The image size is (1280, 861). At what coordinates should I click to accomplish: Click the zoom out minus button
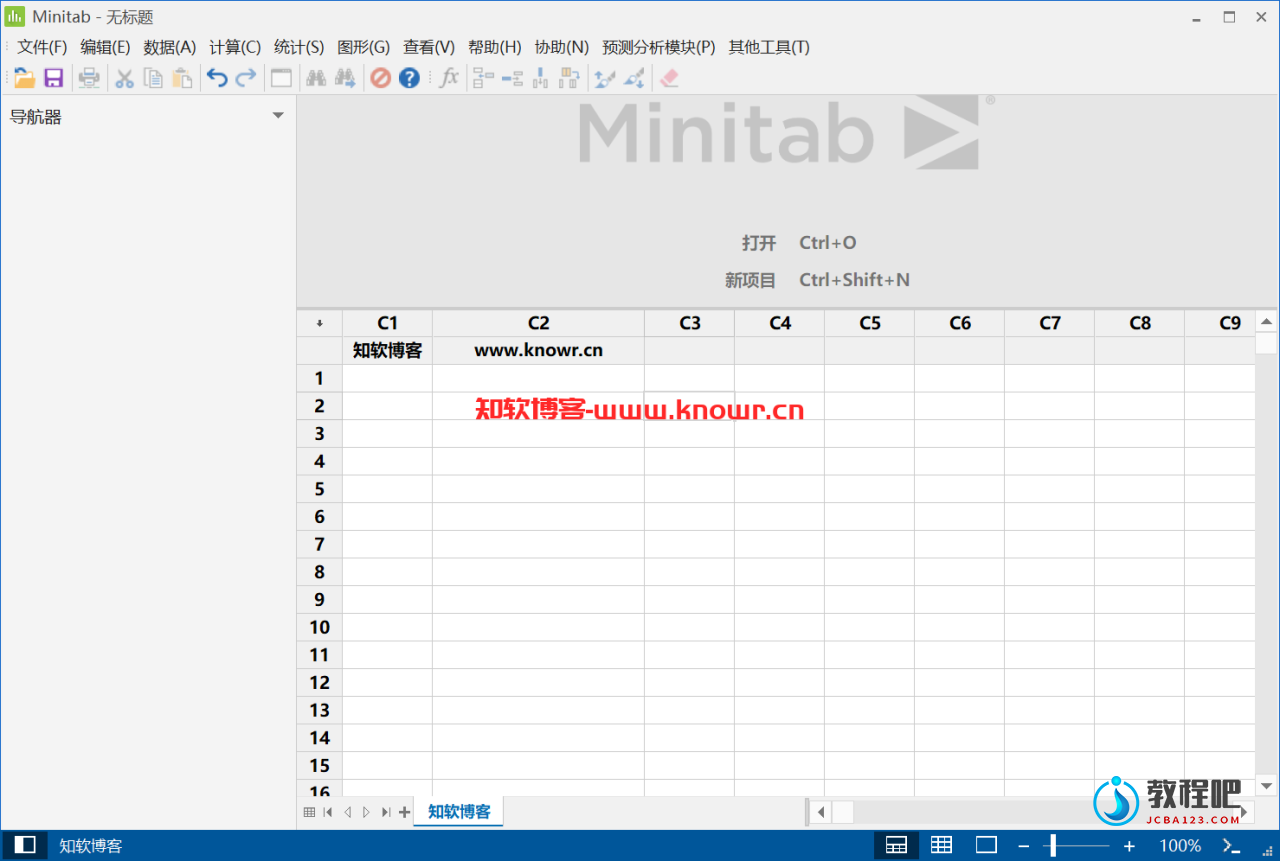[1024, 846]
